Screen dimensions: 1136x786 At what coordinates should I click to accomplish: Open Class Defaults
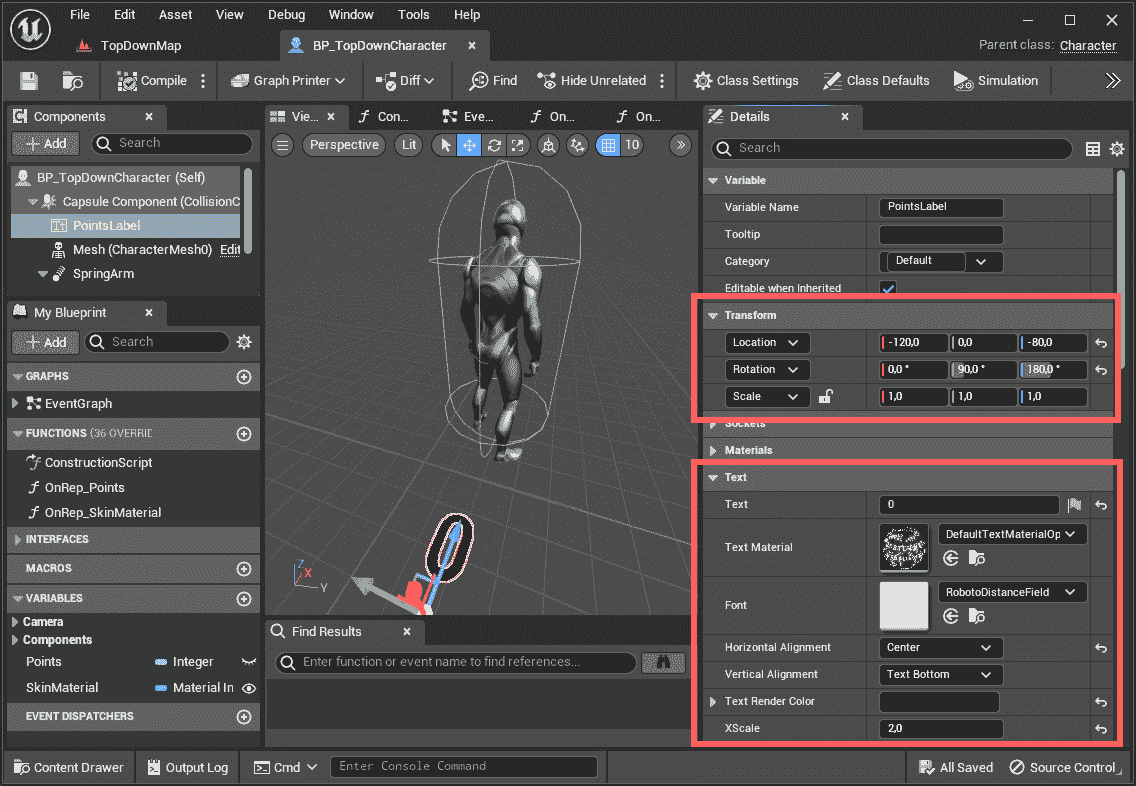(876, 81)
